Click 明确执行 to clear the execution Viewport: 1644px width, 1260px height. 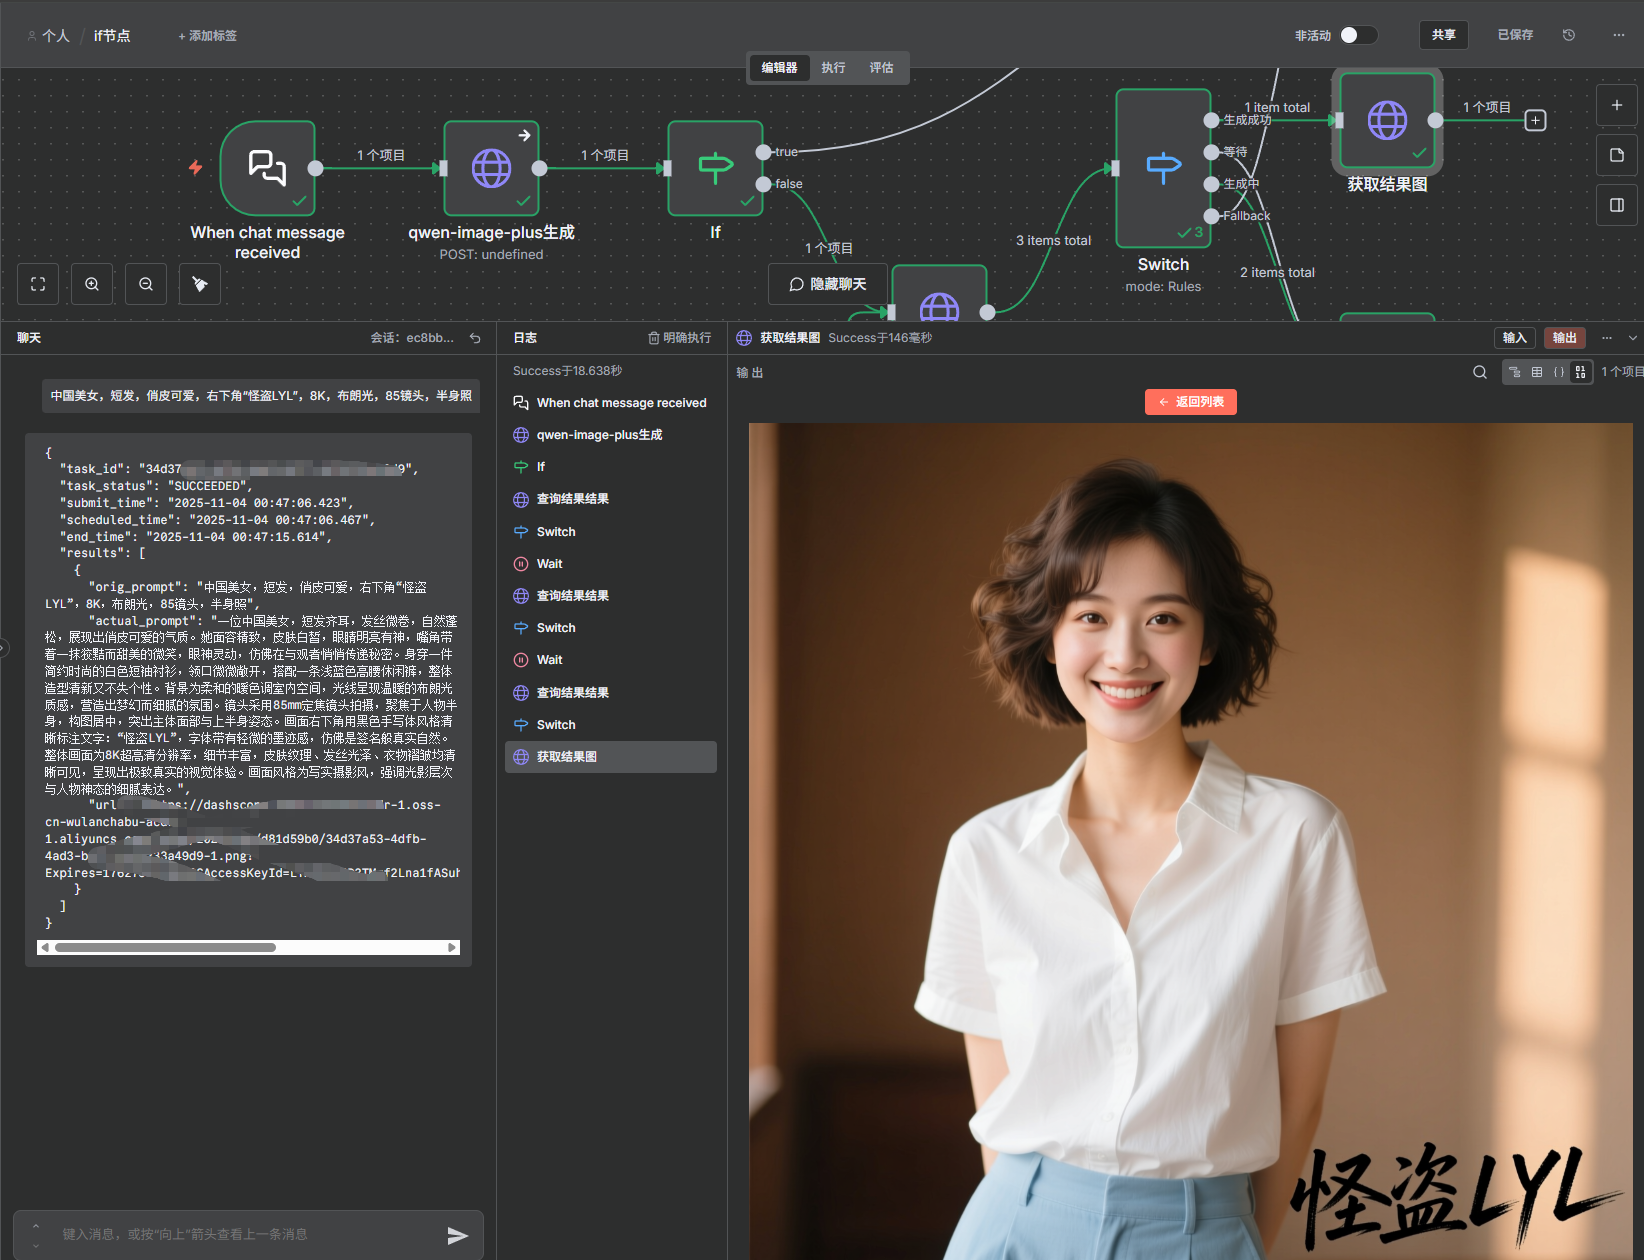click(x=680, y=338)
